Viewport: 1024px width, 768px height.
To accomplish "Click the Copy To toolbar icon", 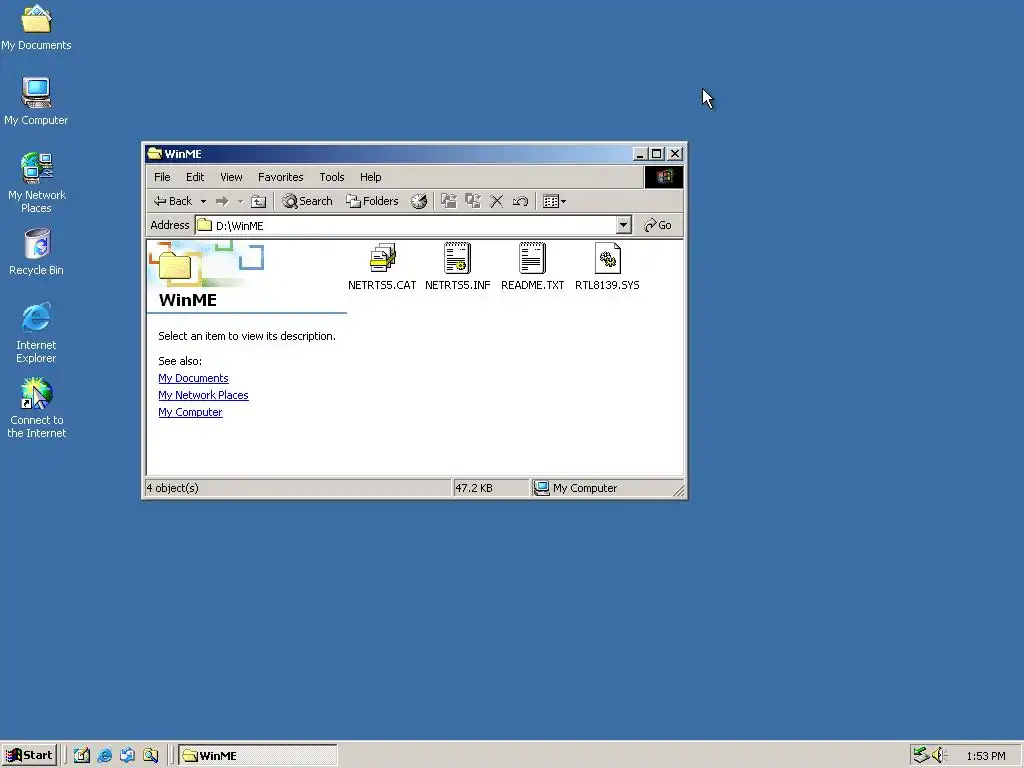I will coord(473,201).
